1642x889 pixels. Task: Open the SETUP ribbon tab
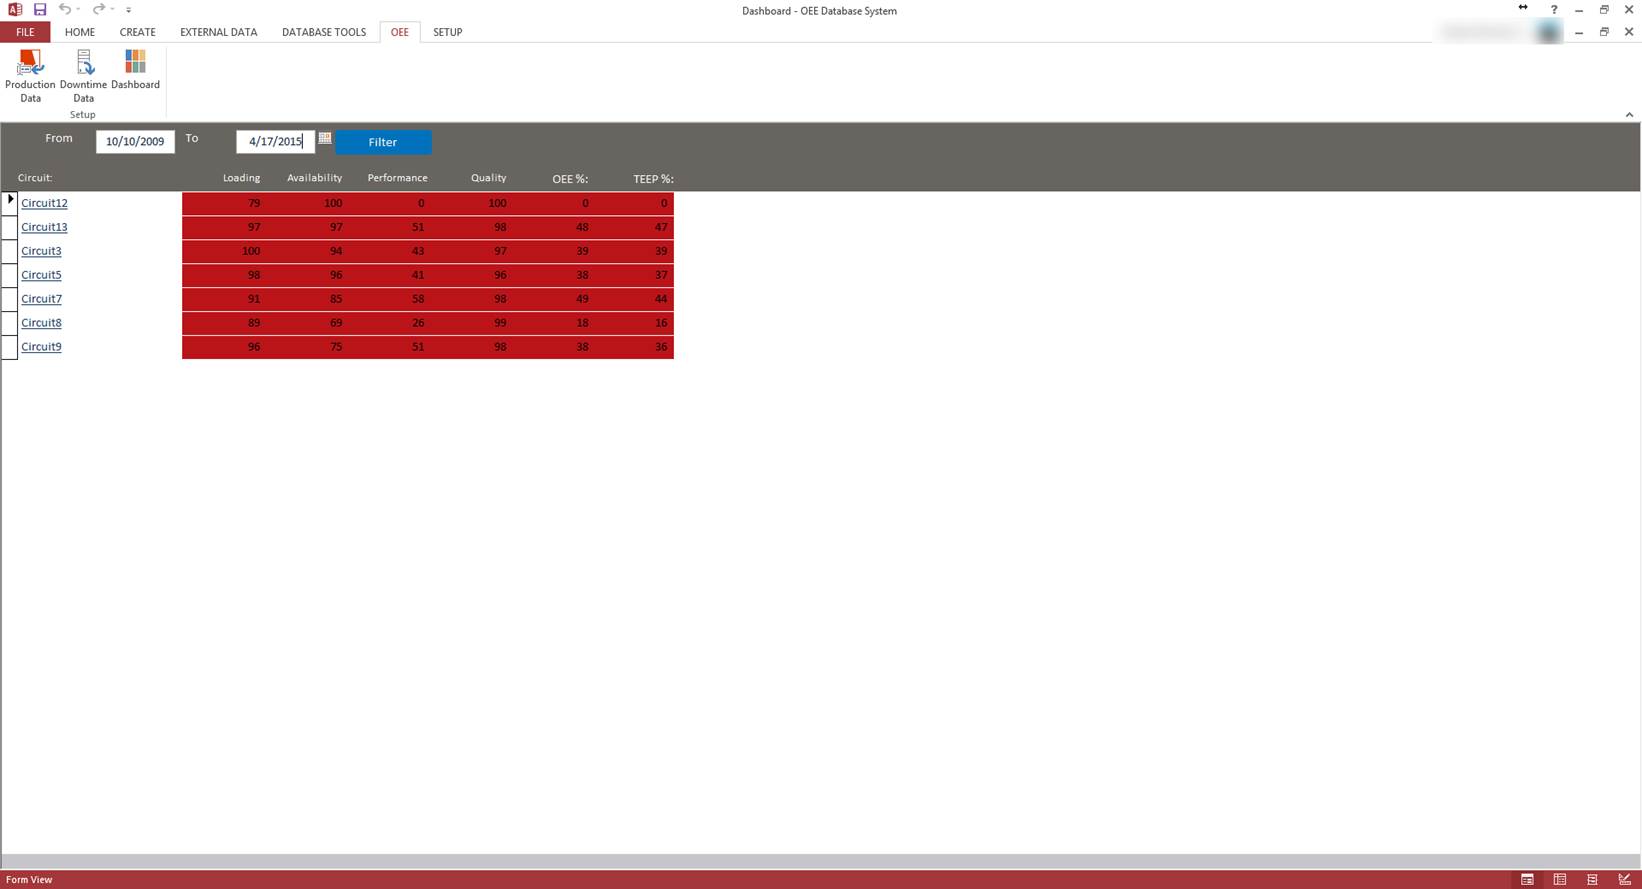447,32
